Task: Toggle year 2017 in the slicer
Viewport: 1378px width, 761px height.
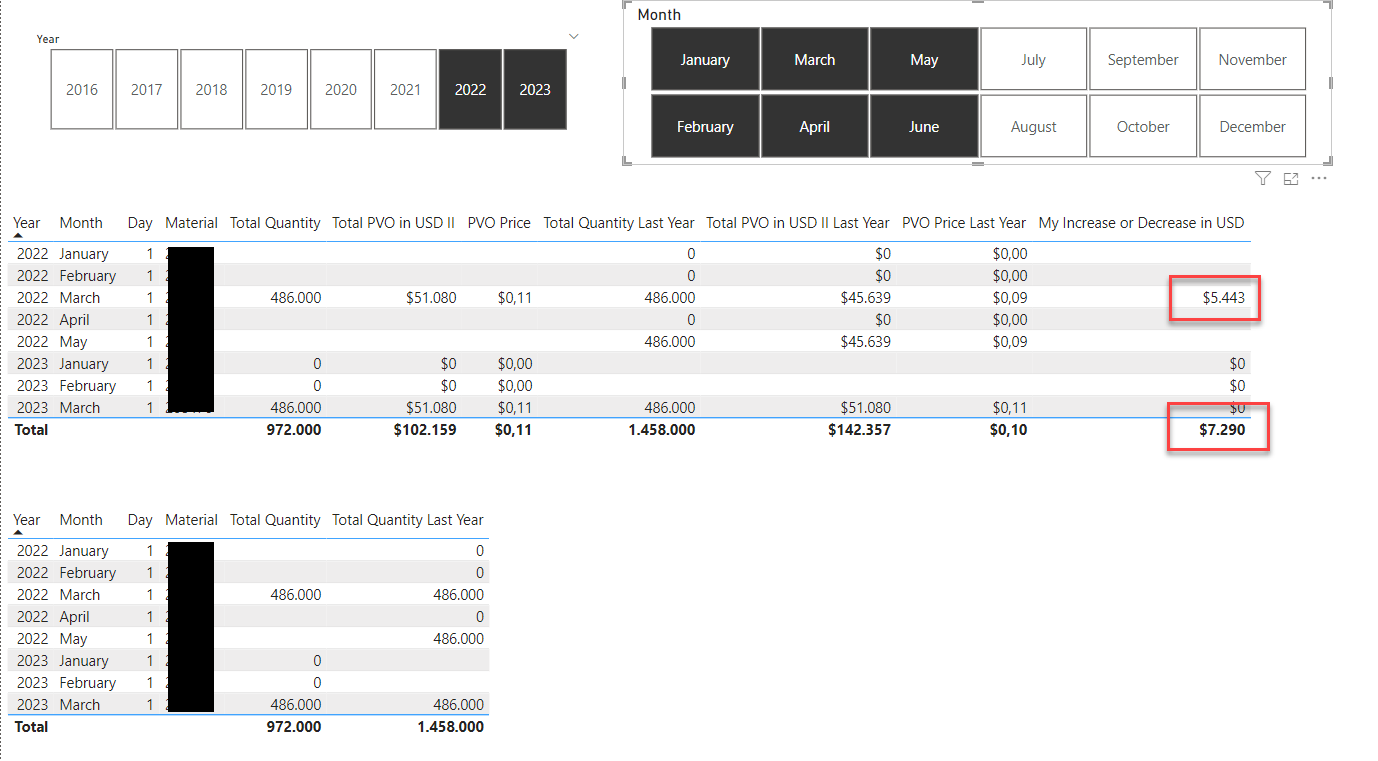Action: point(147,90)
